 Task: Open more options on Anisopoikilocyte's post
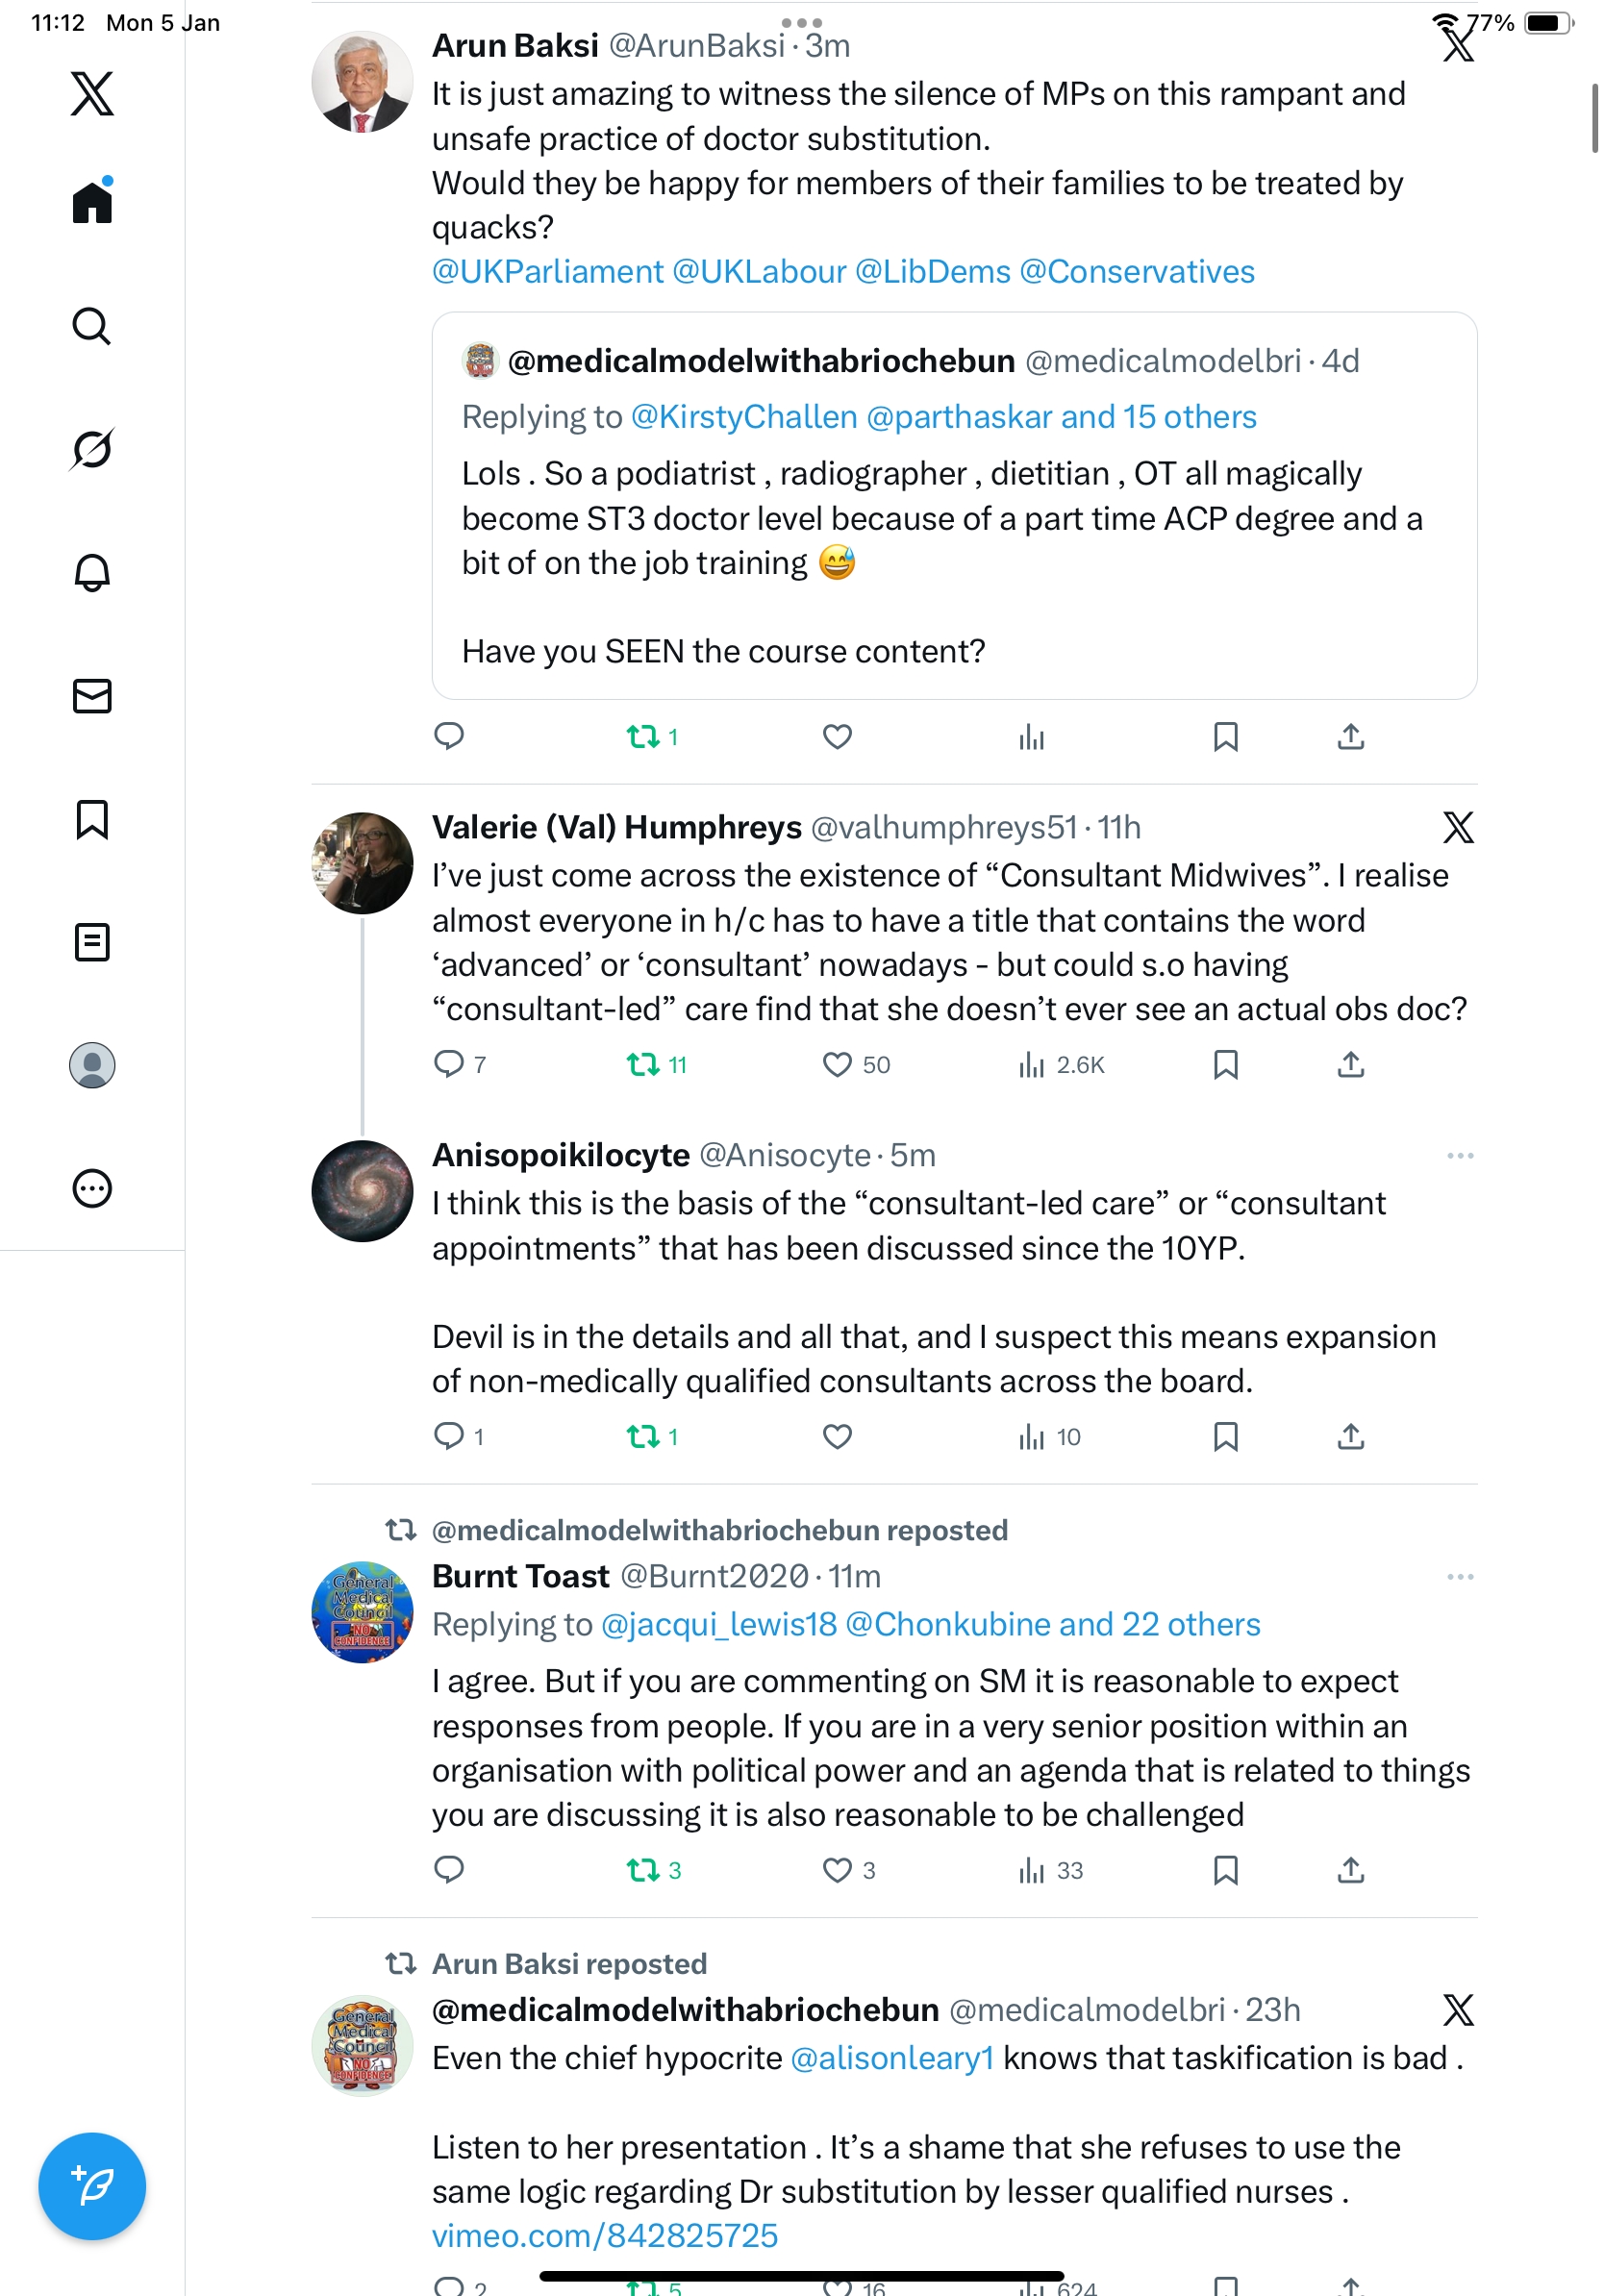point(1459,1156)
